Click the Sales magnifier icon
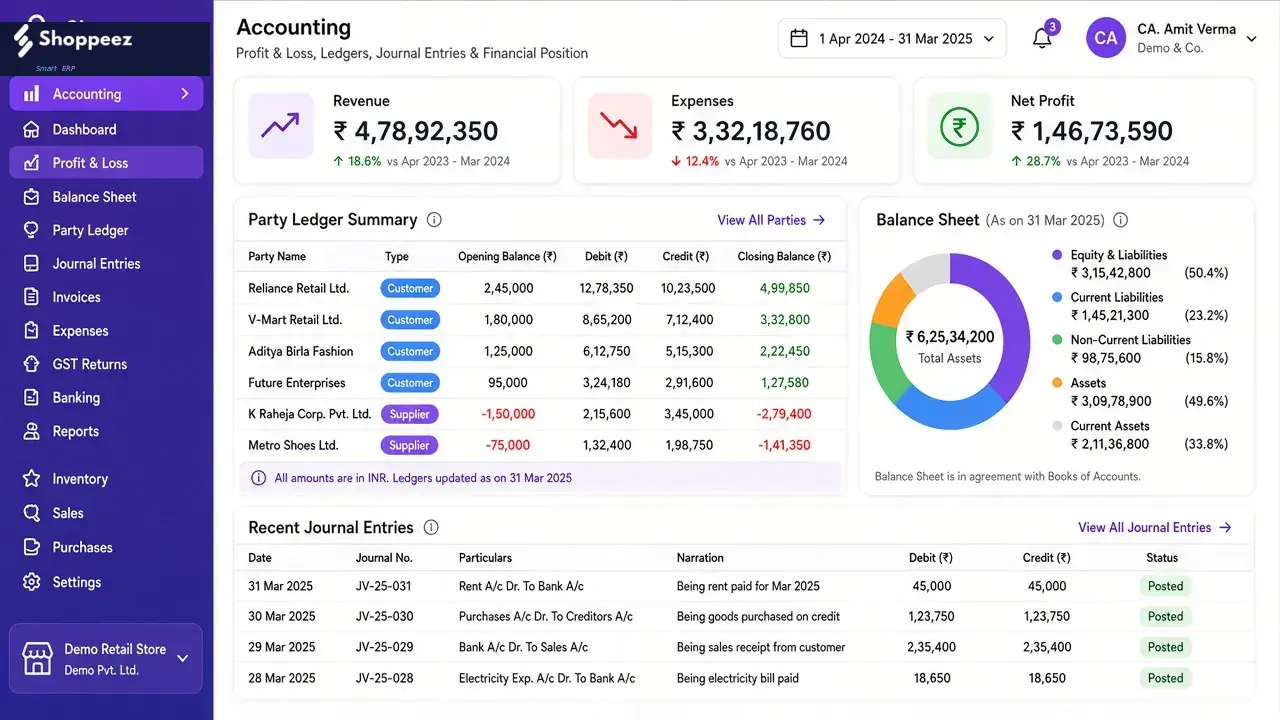Screen dimensions: 1280x720 (x=32, y=513)
